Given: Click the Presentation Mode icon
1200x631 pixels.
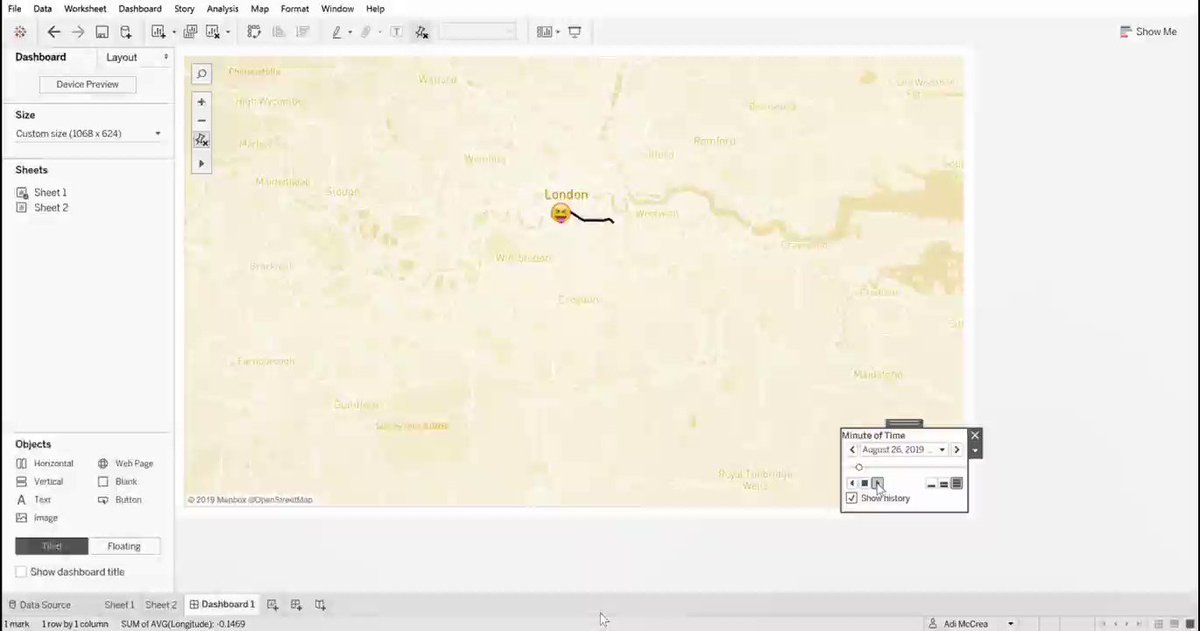Looking at the screenshot, I should click(575, 32).
